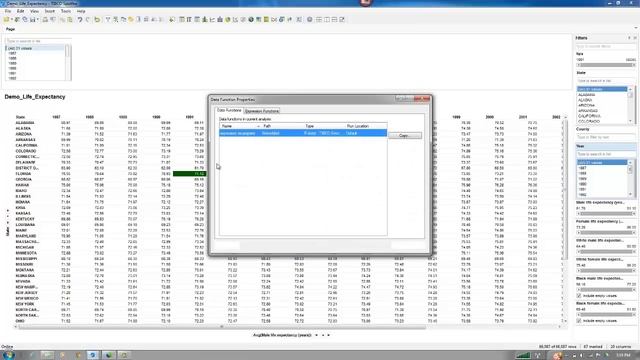Click the Filters panel search field

pos(606,46)
